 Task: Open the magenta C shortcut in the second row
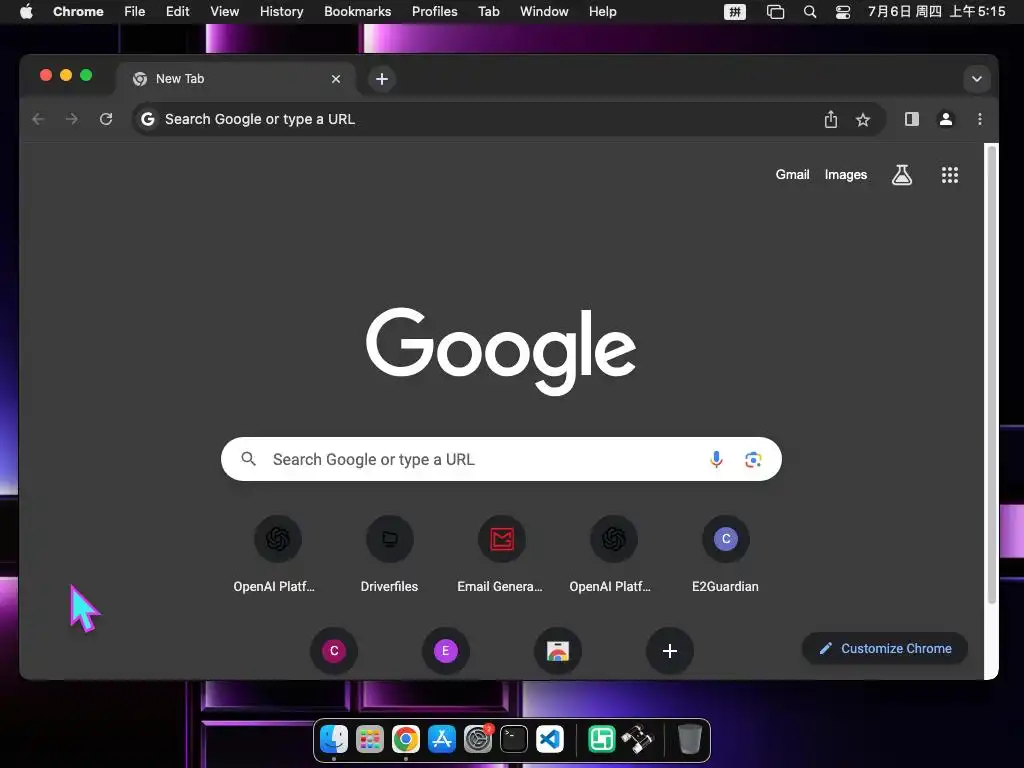(x=334, y=650)
